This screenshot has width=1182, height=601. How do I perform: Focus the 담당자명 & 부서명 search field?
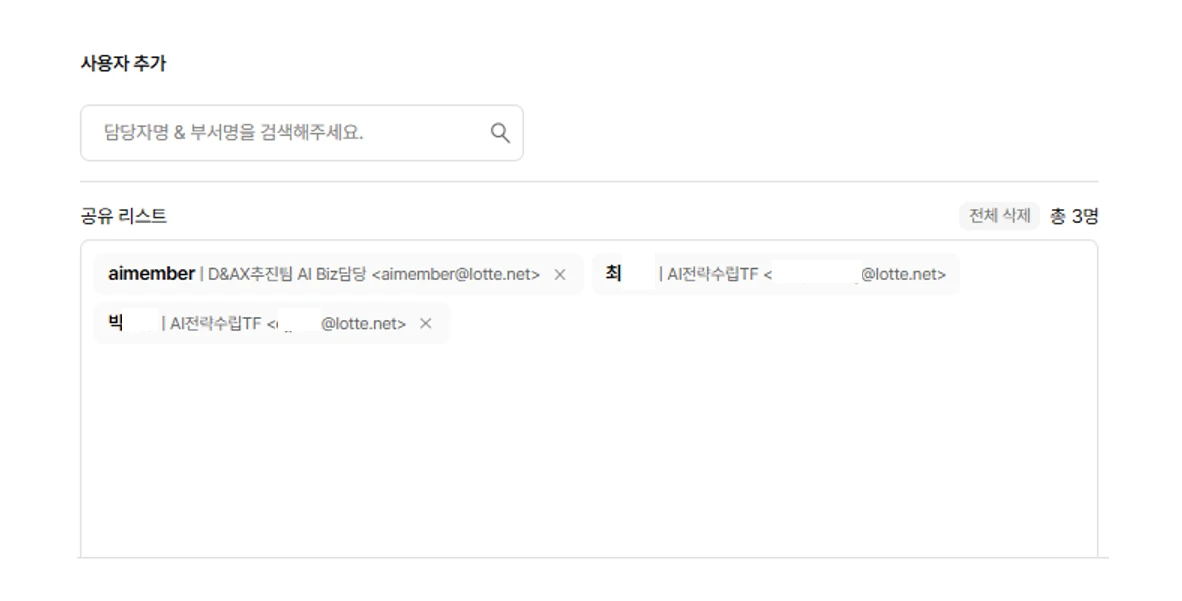pos(290,133)
